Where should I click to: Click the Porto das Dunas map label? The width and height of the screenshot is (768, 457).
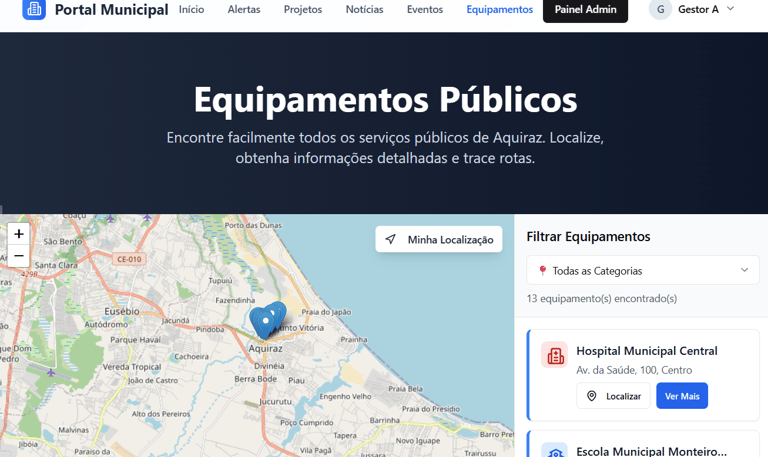point(253,225)
